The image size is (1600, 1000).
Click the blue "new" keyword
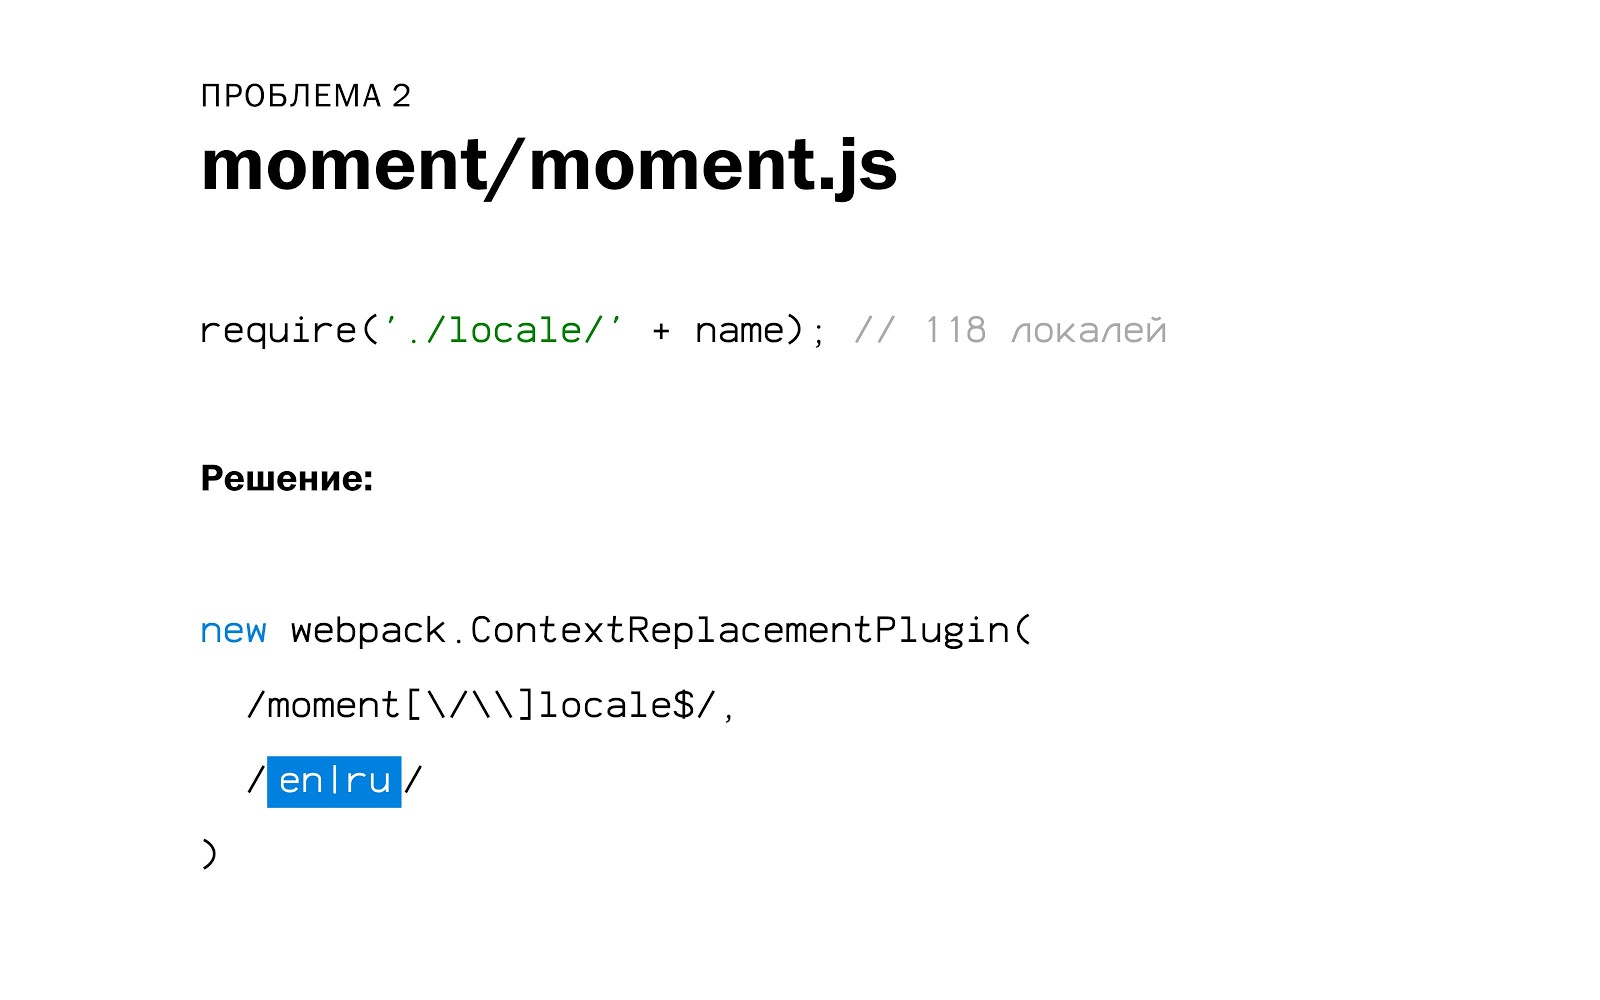tap(233, 631)
